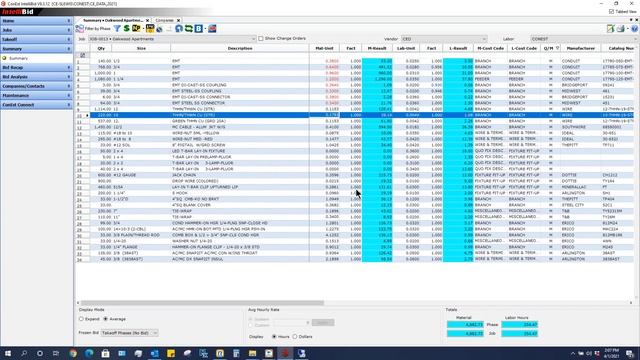Image resolution: width=640 pixels, height=360 pixels.
Task: Open Sticky Notes from the taskbar
Action: [x=171, y=353]
